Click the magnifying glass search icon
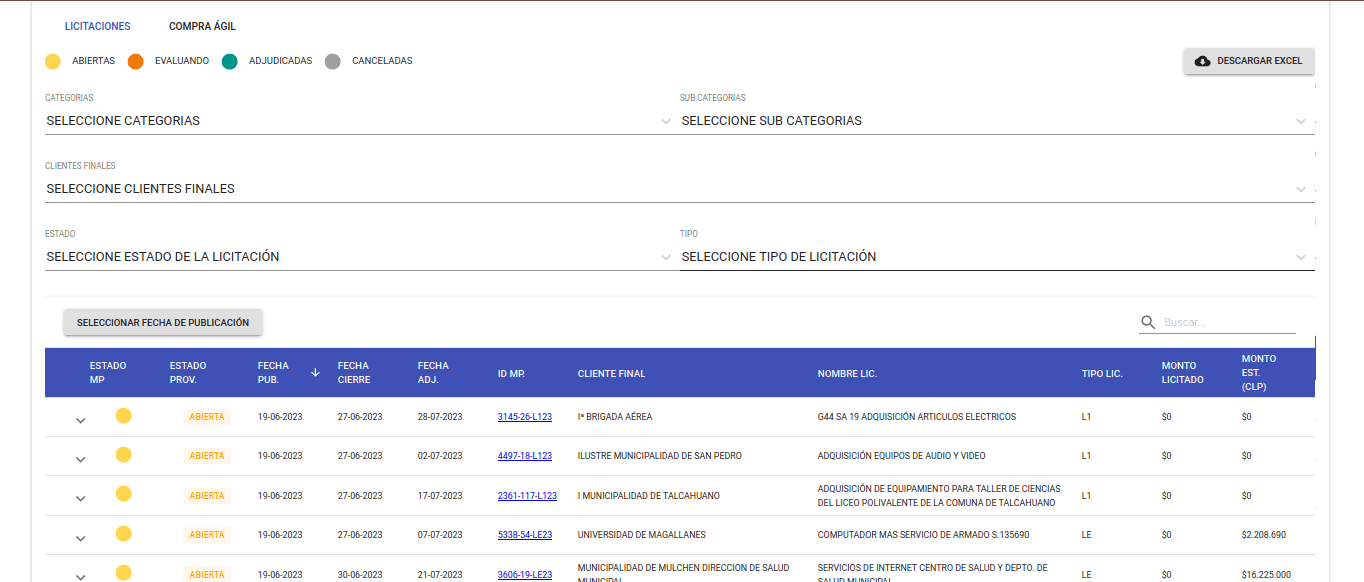1364x582 pixels. tap(1147, 323)
